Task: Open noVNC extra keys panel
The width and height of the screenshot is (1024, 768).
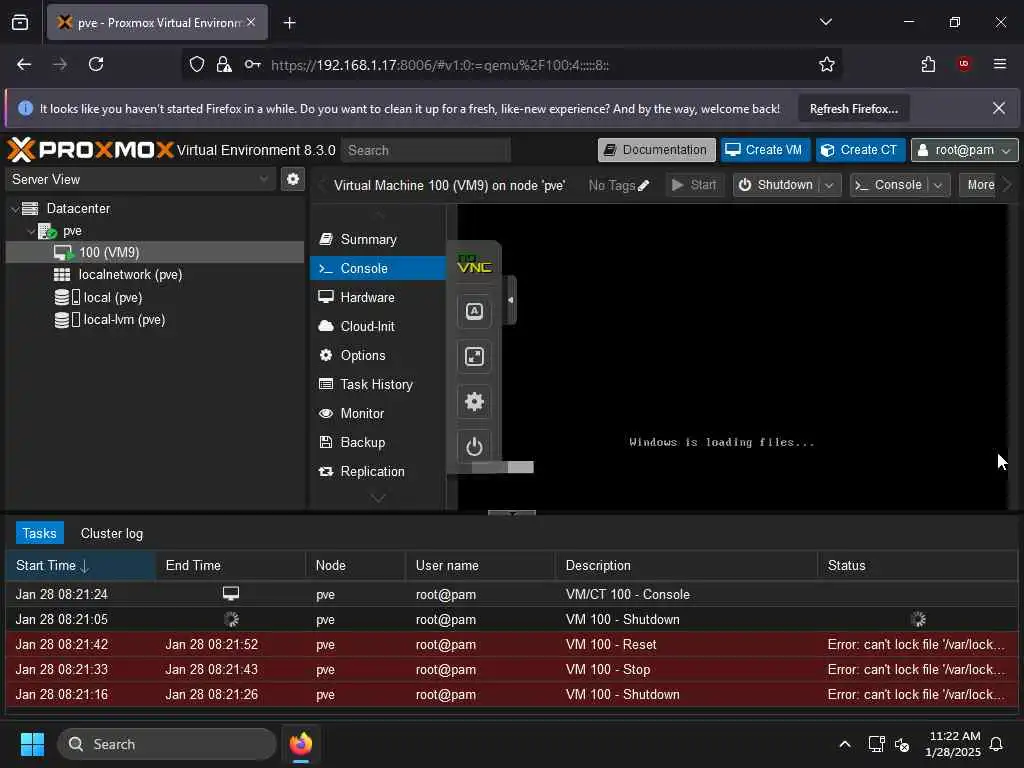Action: (x=474, y=311)
